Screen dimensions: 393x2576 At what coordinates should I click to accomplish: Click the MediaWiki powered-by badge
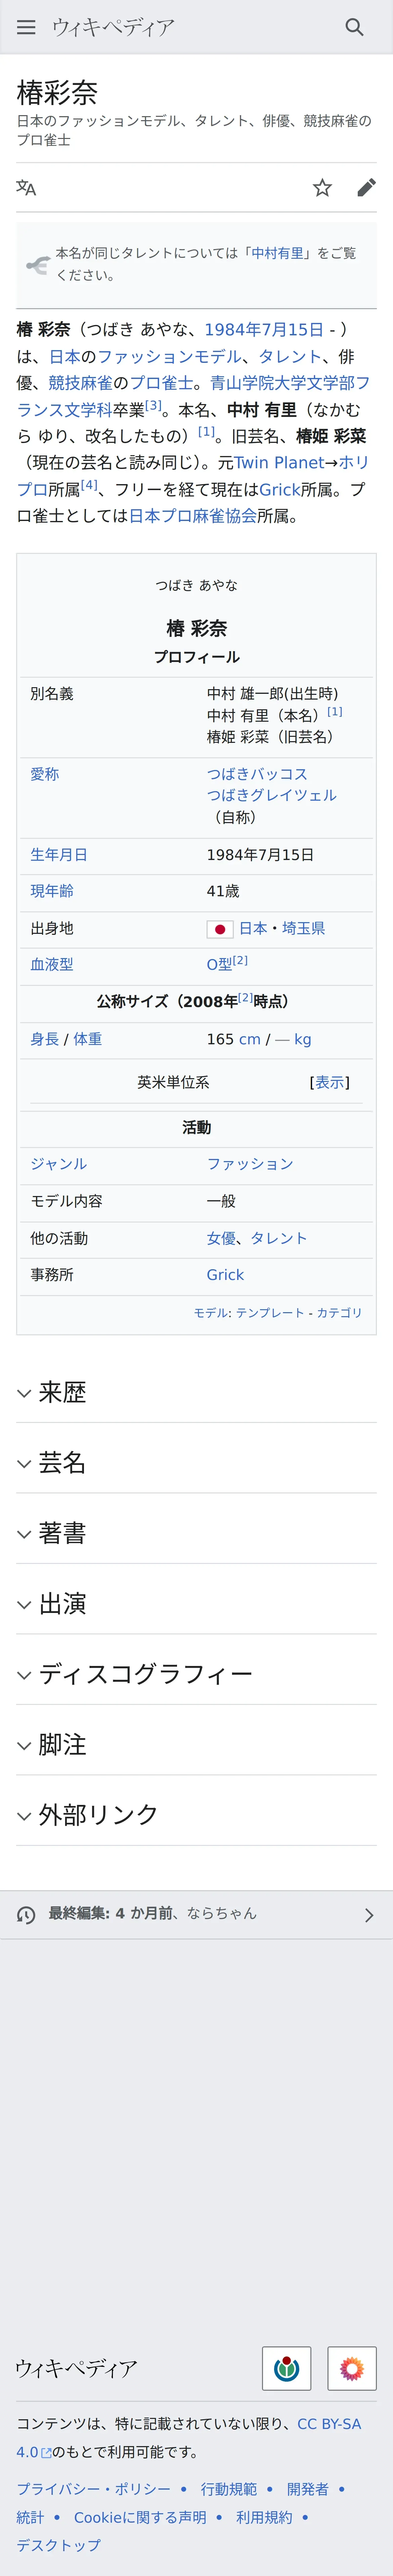click(352, 2368)
